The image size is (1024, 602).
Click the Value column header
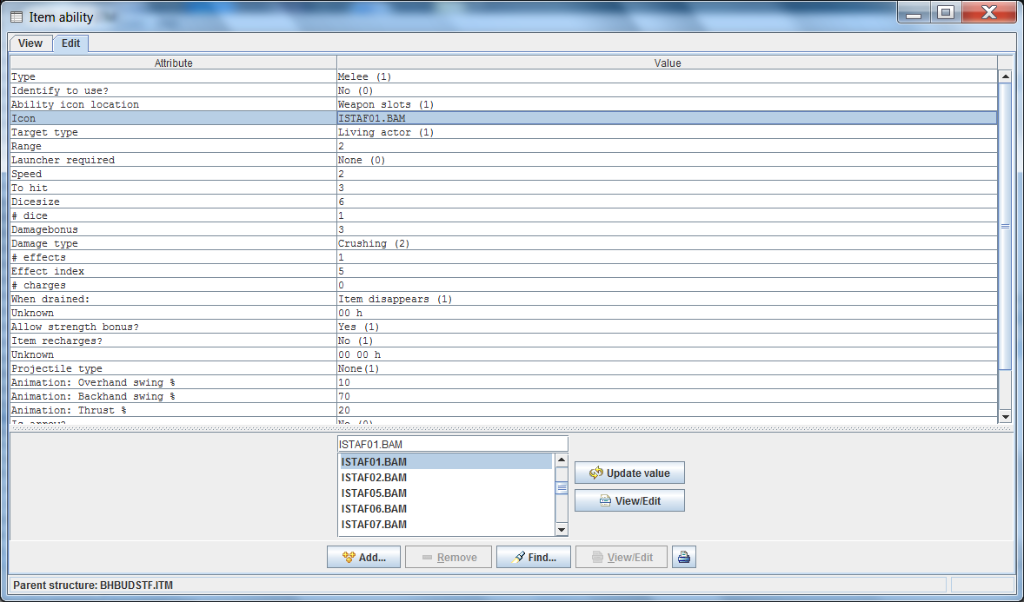tap(667, 63)
